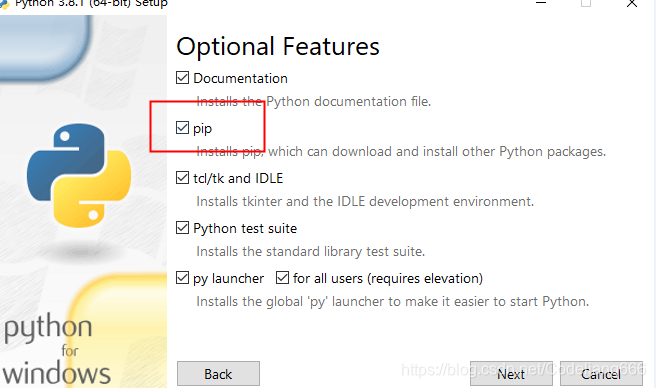
Task: Click the Python logo in sidebar
Action: [x=79, y=175]
